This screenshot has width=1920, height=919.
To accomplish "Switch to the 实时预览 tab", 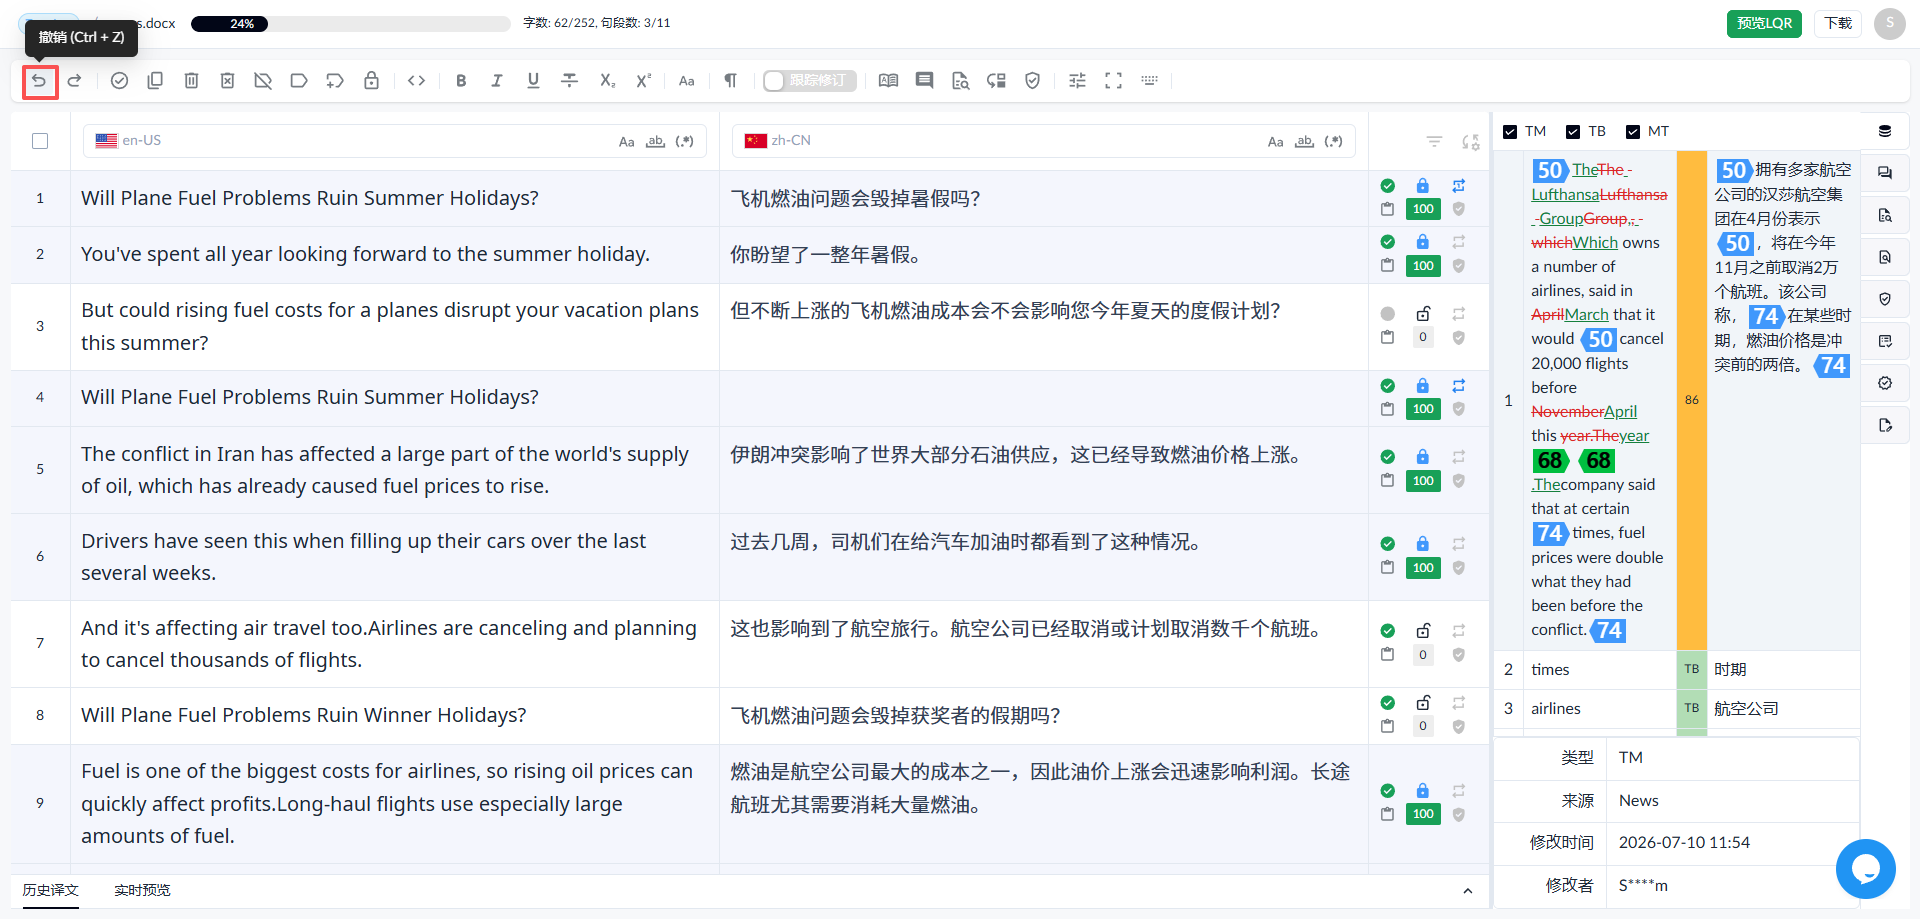I will [x=142, y=890].
